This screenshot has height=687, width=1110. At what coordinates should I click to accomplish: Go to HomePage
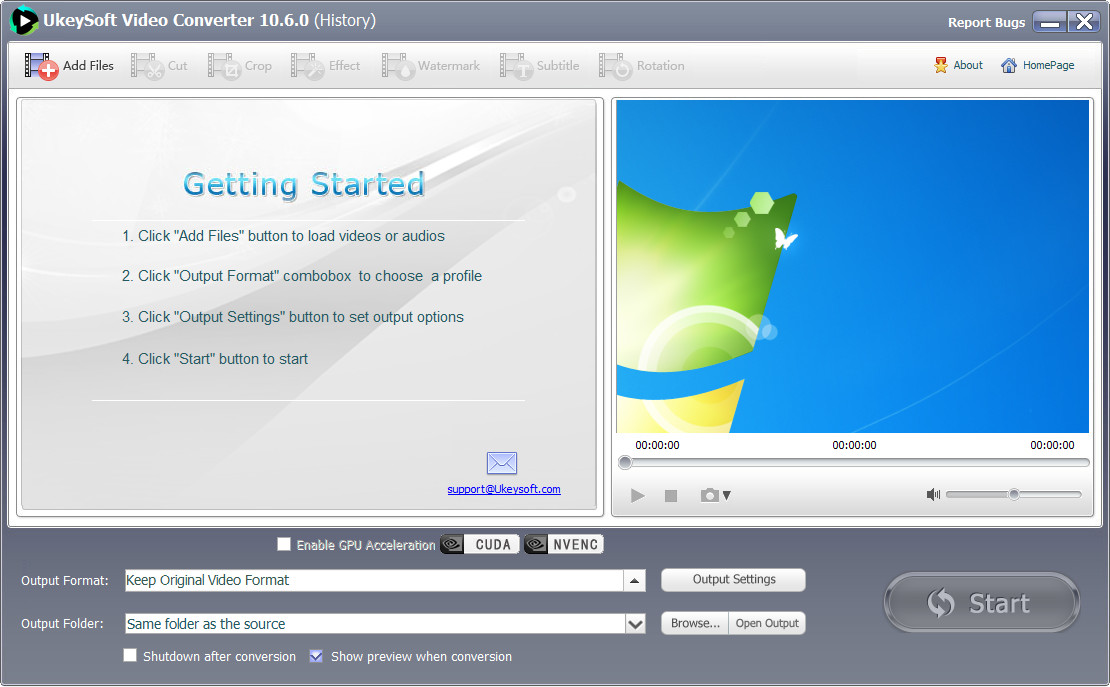point(1038,65)
